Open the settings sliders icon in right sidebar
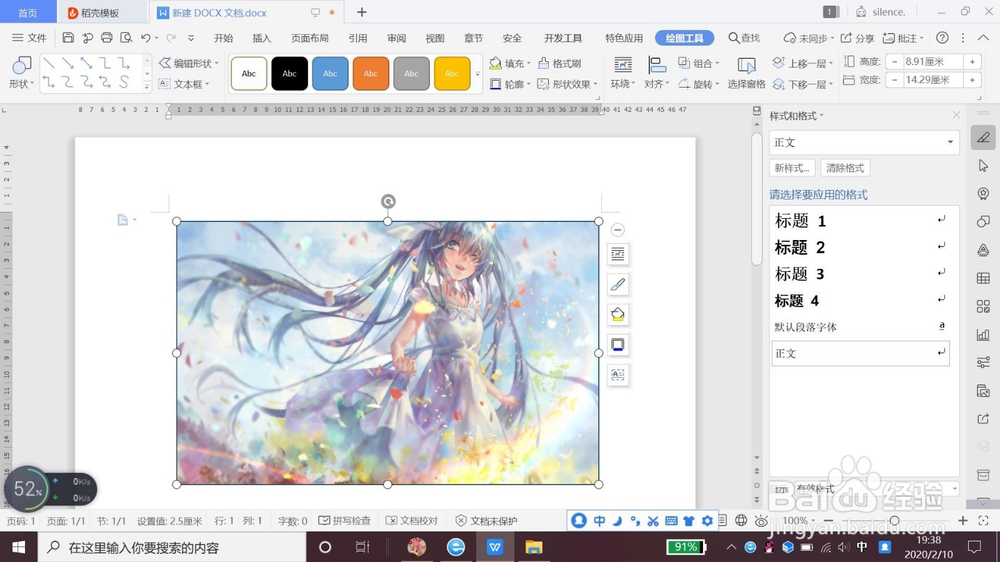 [983, 362]
